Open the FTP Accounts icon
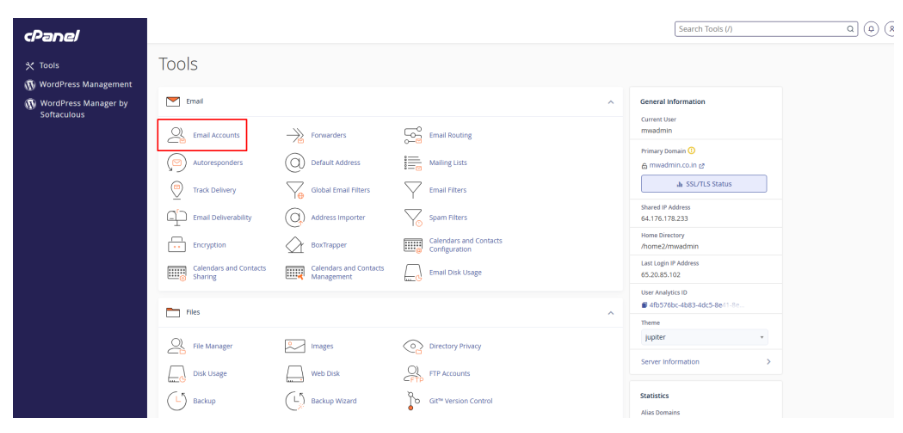This screenshot has width=903, height=433. click(413, 374)
